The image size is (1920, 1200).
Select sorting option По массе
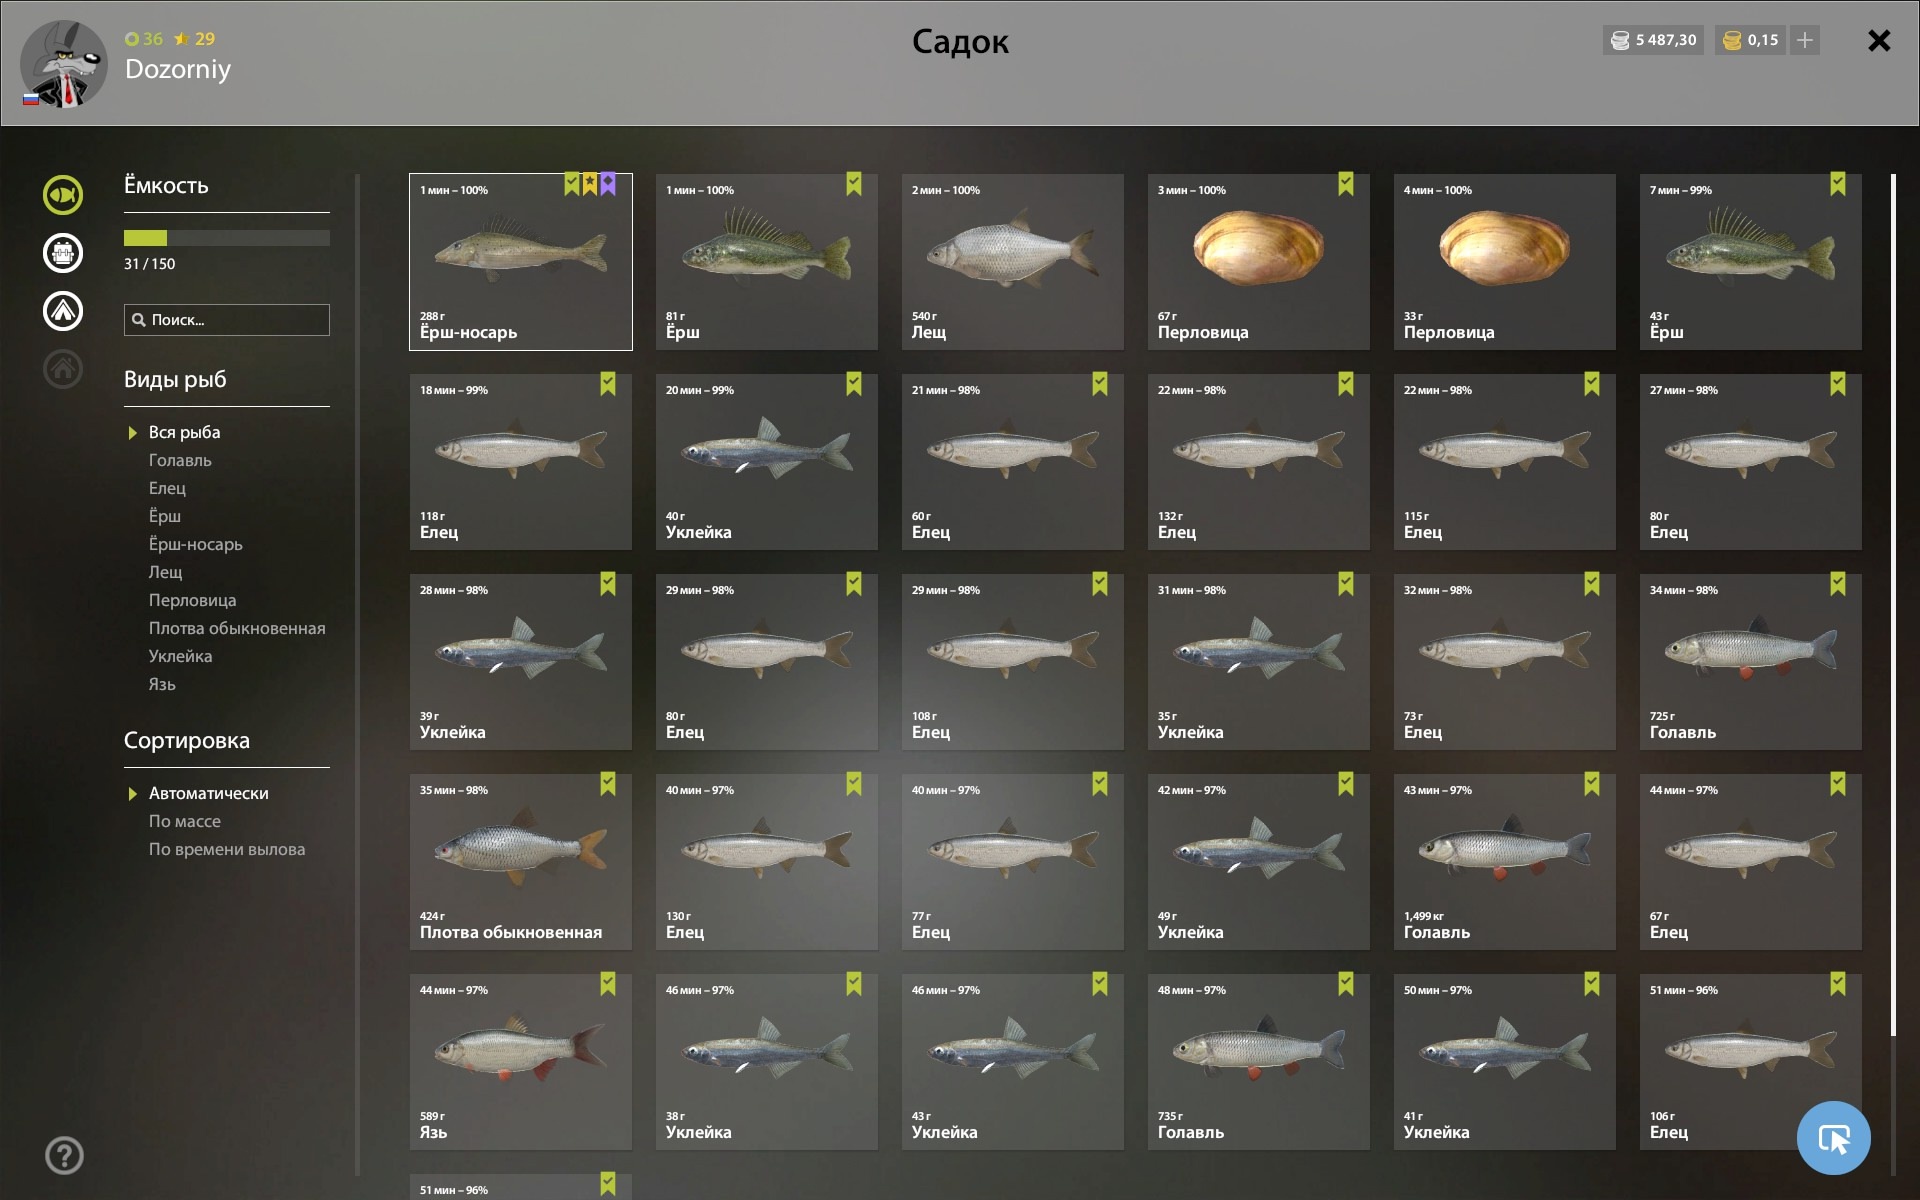pyautogui.click(x=185, y=821)
